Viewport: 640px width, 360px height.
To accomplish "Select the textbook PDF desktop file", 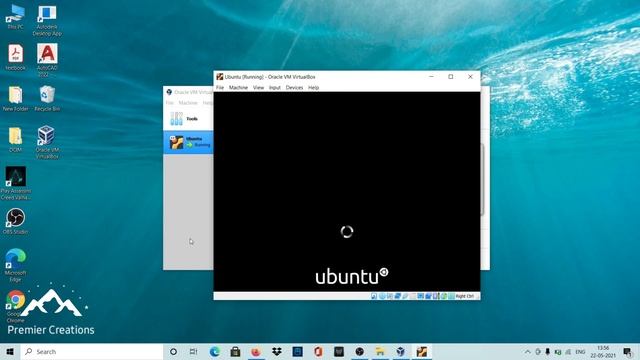I will coord(16,57).
